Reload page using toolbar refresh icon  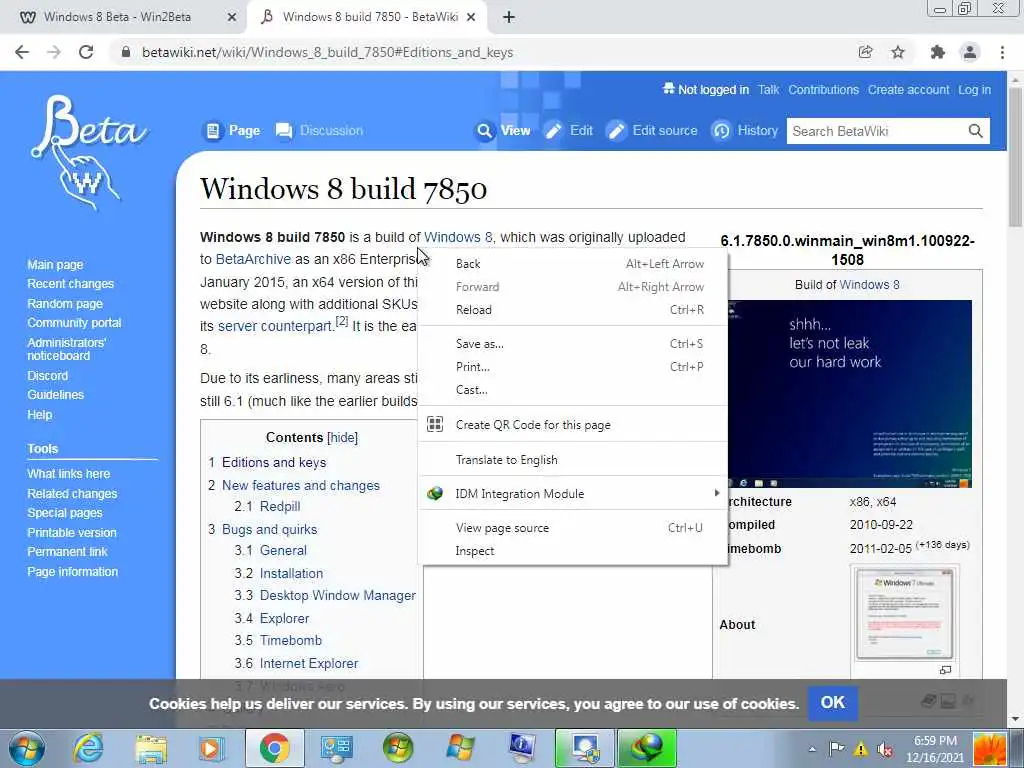(x=86, y=52)
